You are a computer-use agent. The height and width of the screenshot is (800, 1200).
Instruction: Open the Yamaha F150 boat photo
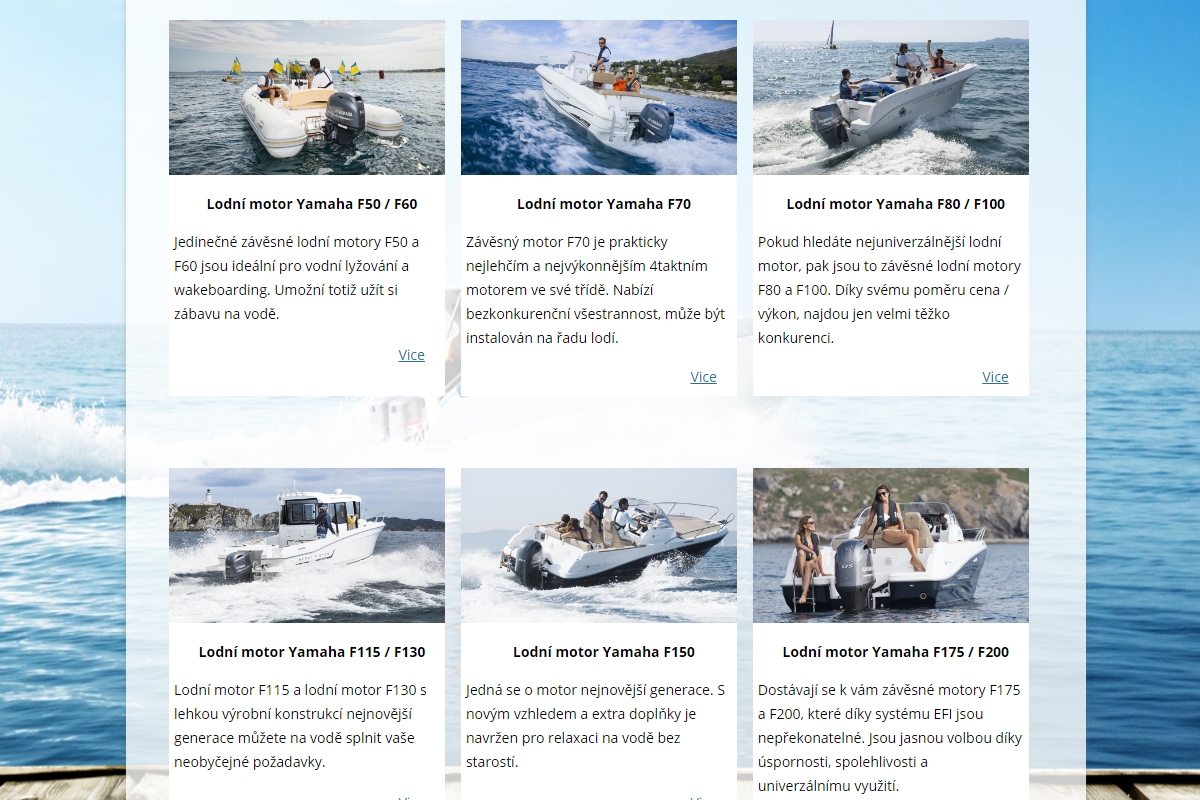click(x=599, y=545)
